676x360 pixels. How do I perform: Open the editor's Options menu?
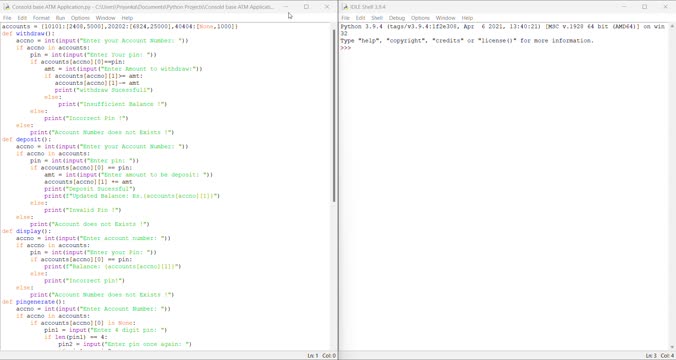point(80,18)
